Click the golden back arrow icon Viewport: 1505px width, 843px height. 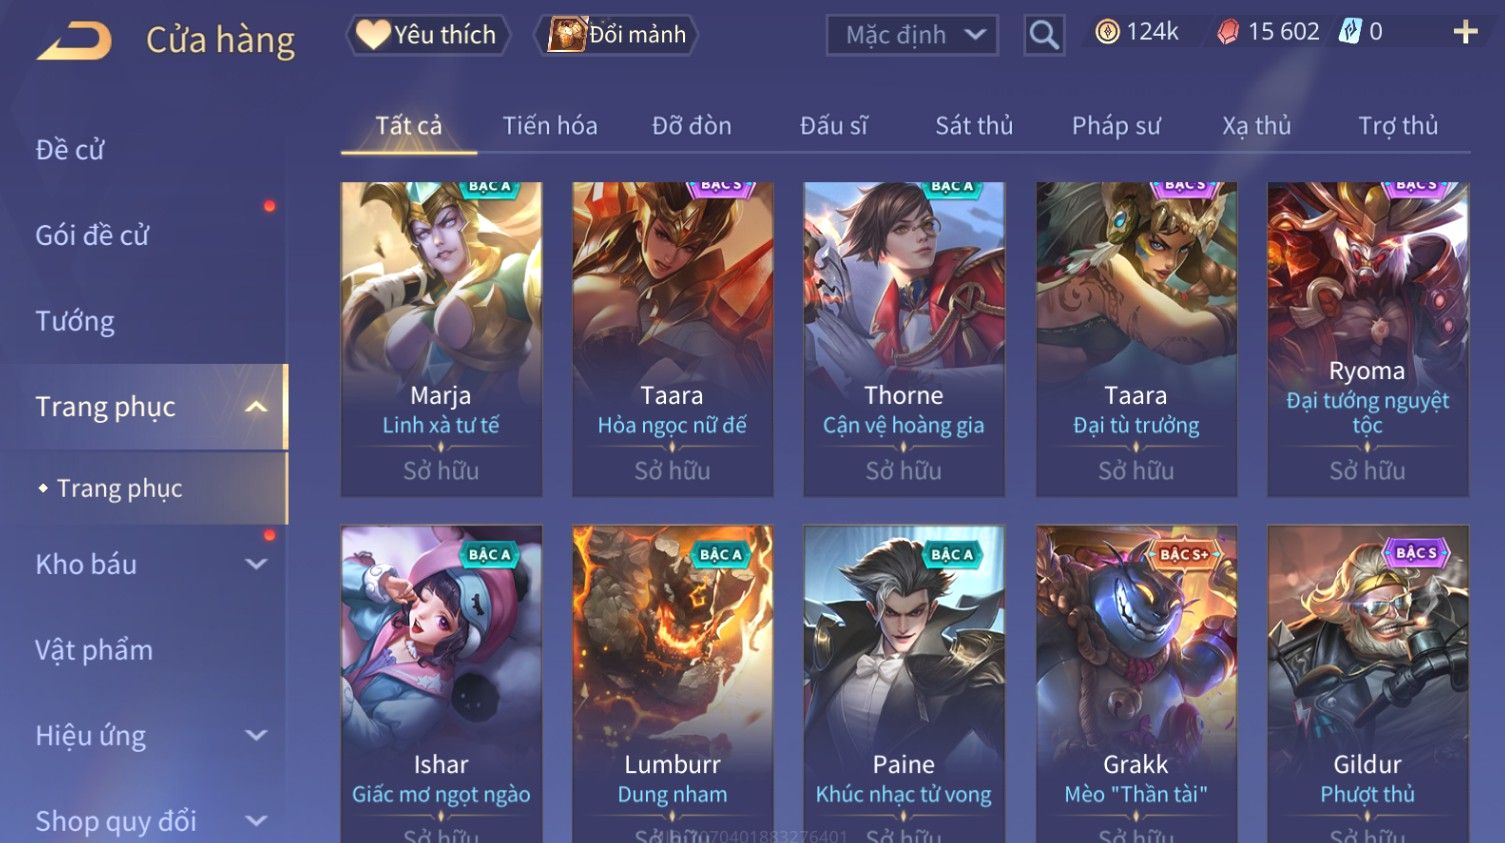coord(75,42)
